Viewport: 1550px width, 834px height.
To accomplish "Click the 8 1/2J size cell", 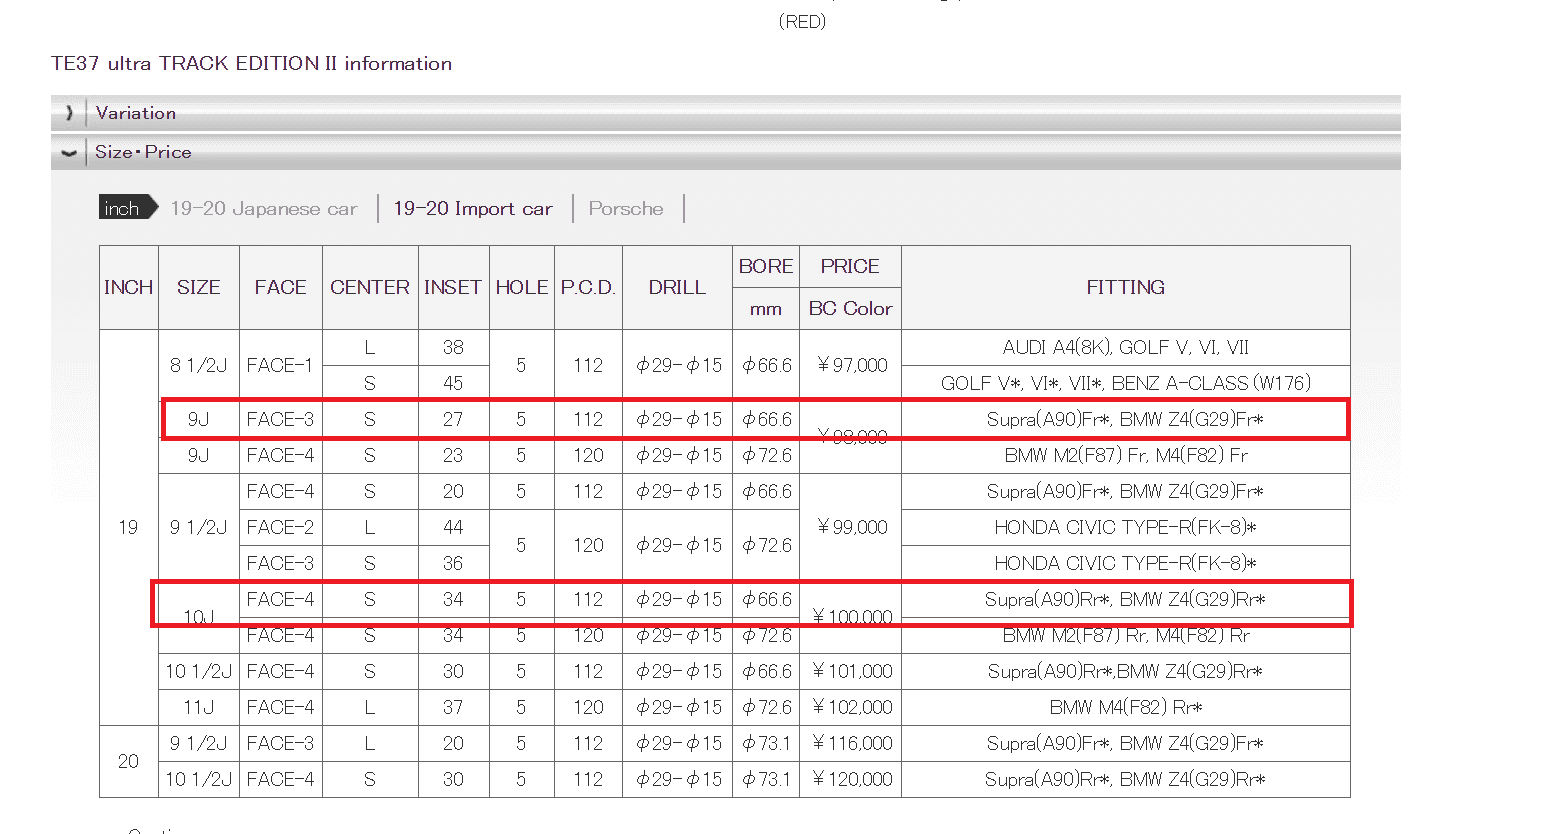I will (199, 365).
